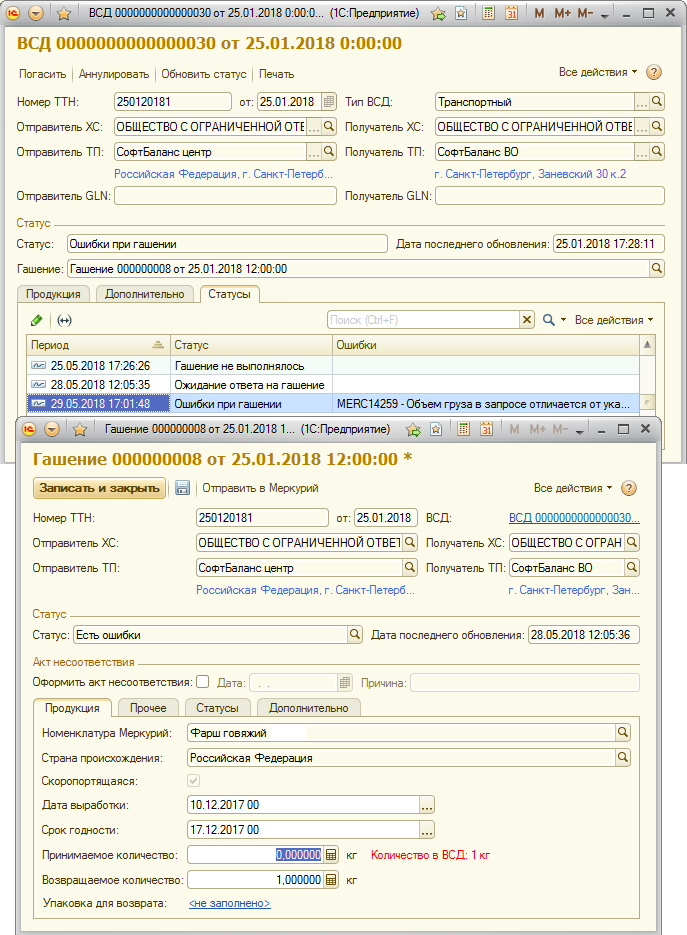Expand Все действия menu in Гашение window
Viewport: 687px width, 935px height.
click(x=573, y=488)
